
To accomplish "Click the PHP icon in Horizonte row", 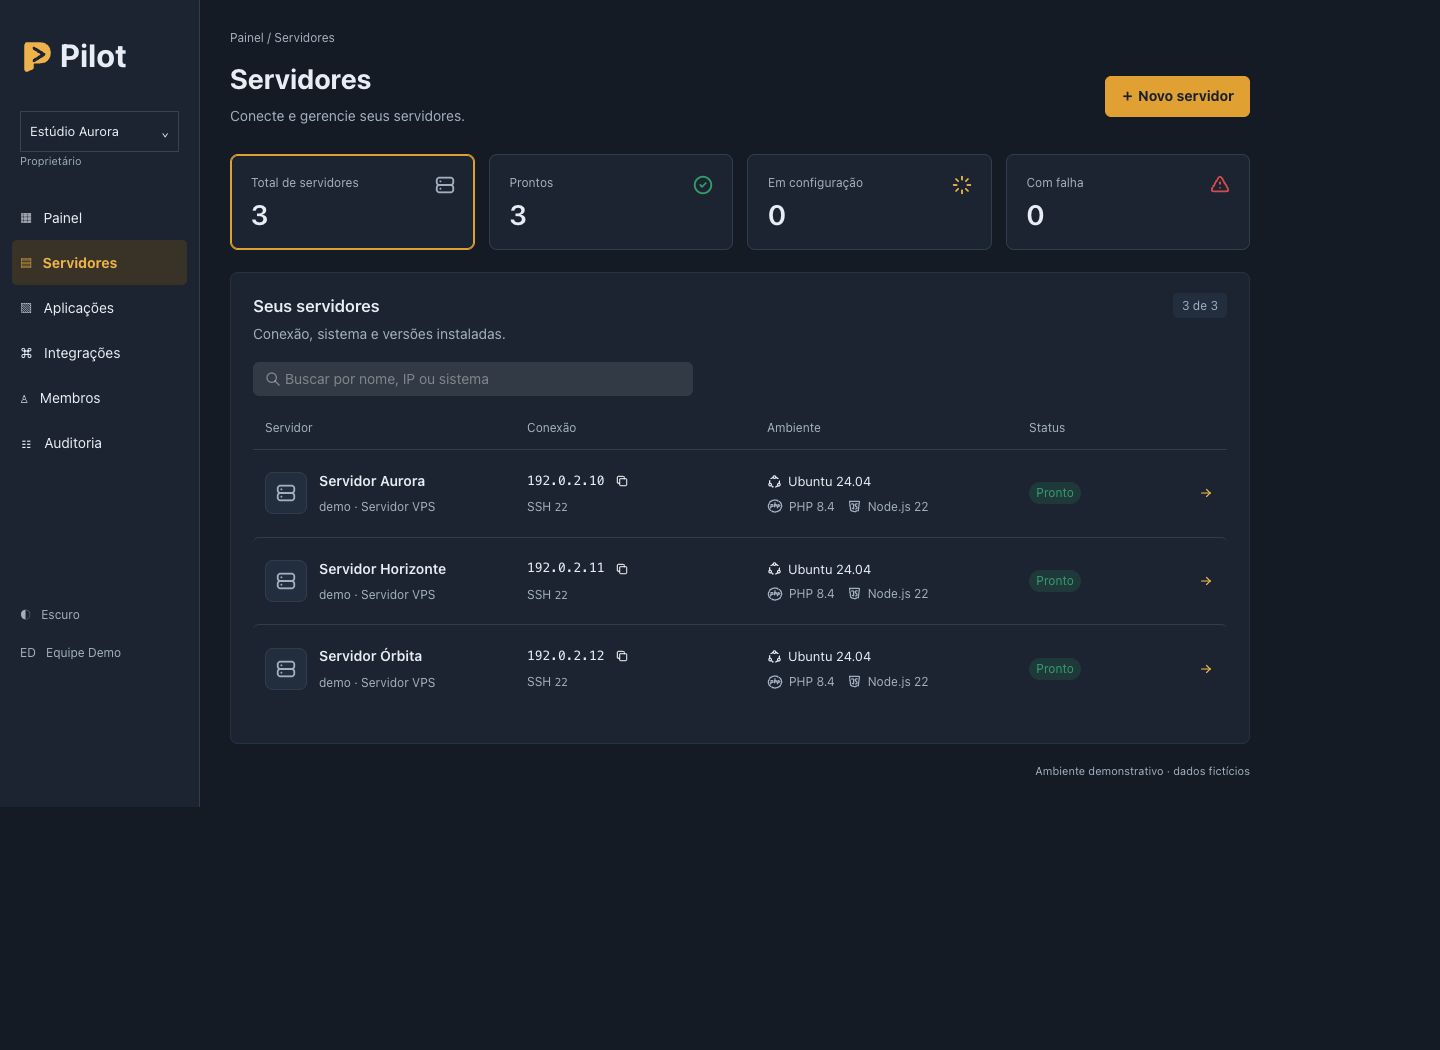I will [x=775, y=594].
